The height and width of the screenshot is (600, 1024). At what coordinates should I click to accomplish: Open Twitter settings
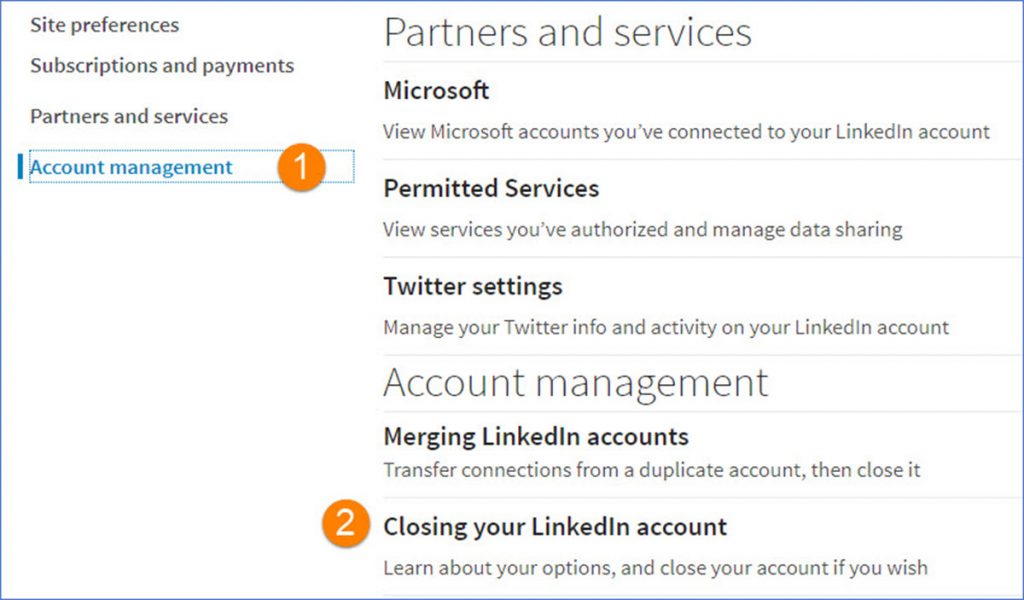click(472, 286)
